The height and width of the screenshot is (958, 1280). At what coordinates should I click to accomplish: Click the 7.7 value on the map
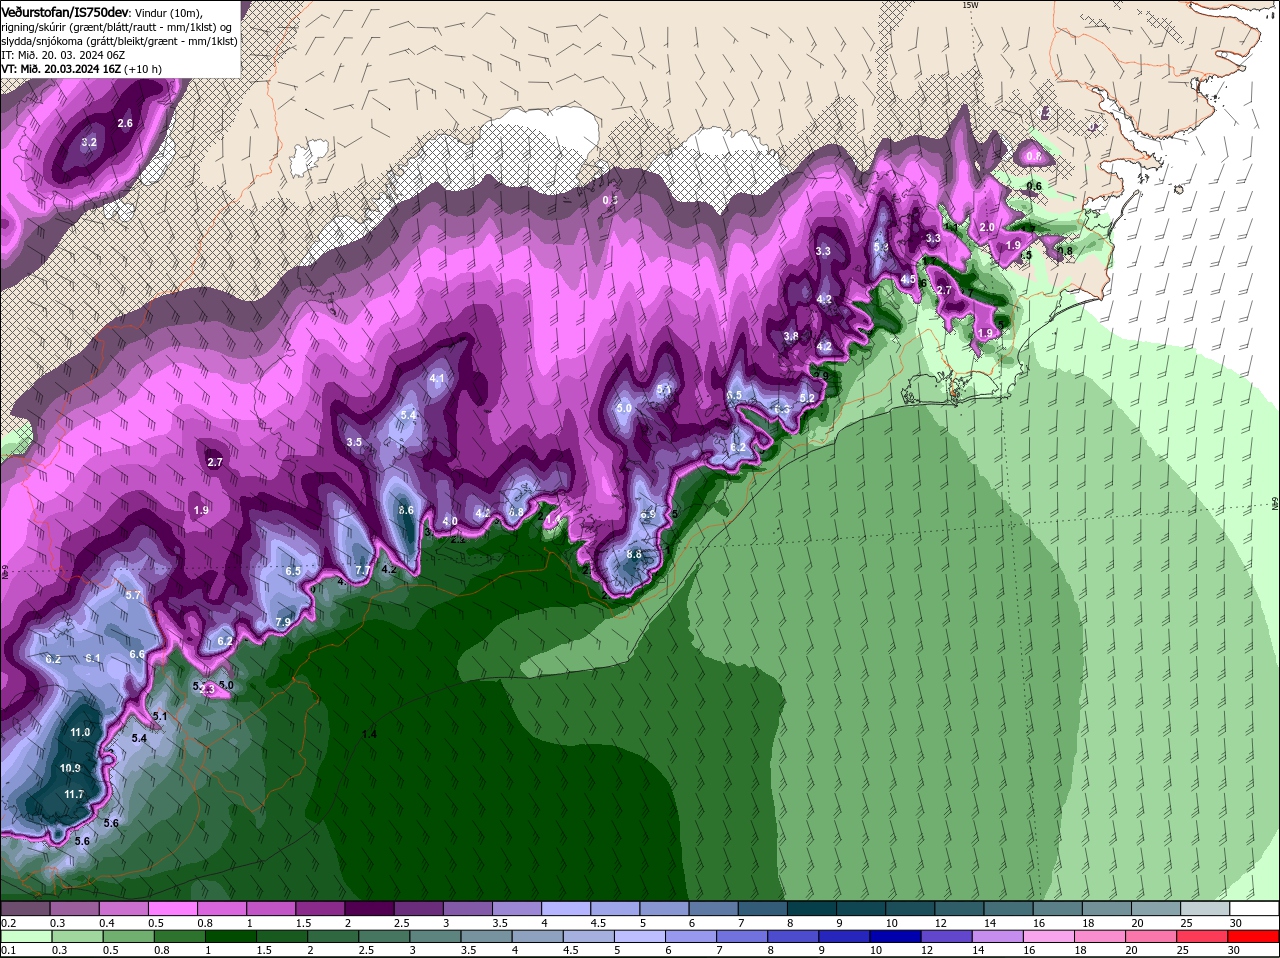tap(363, 570)
